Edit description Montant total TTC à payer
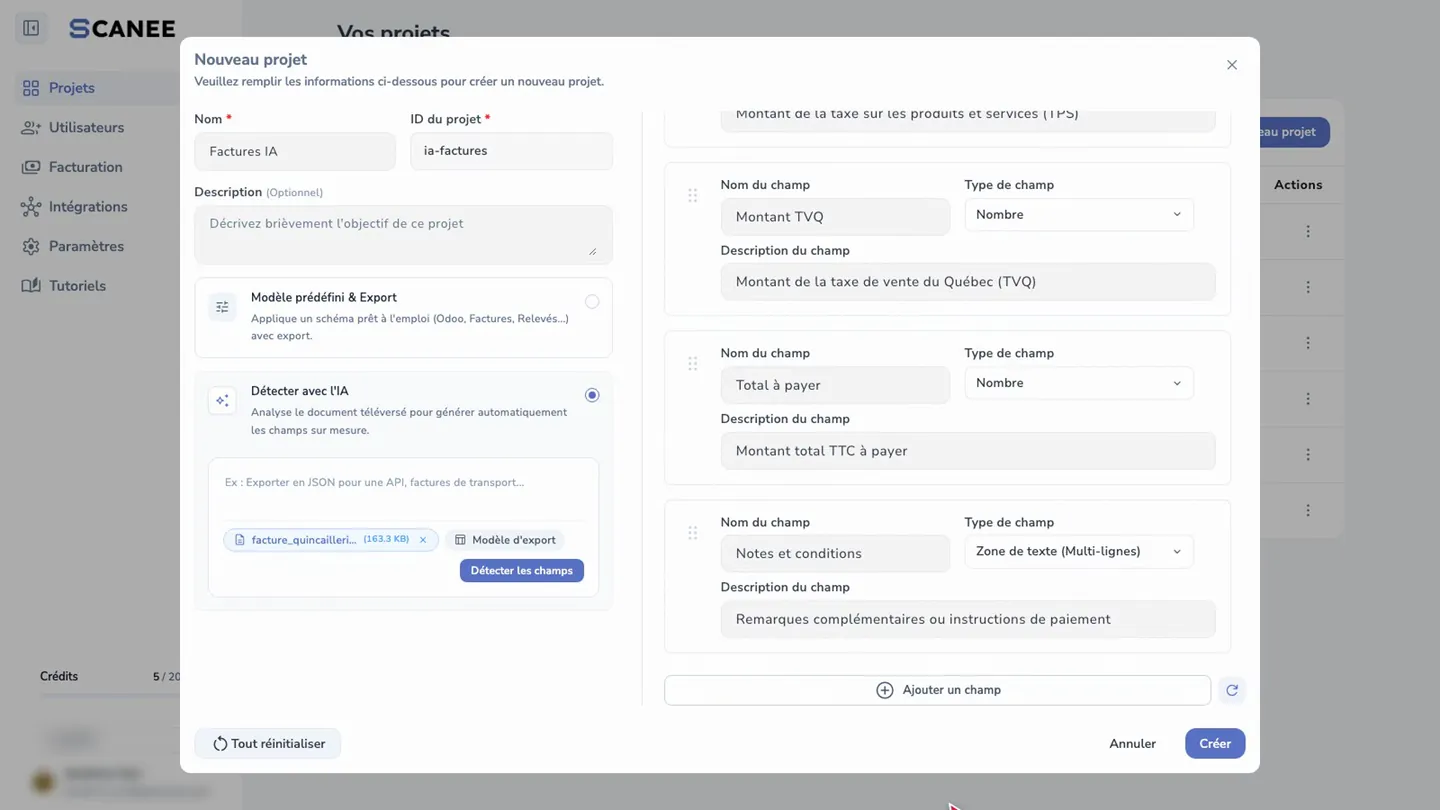 pyautogui.click(x=968, y=451)
